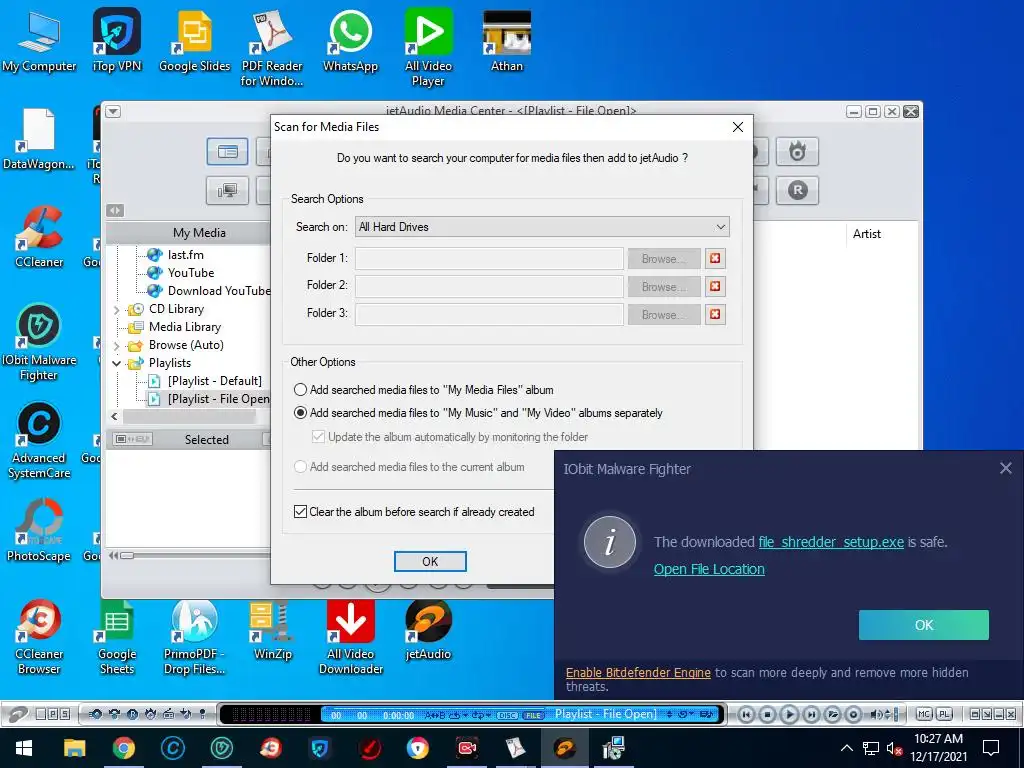Click the Play button in jetAudio bar
The image size is (1024, 768).
790,714
